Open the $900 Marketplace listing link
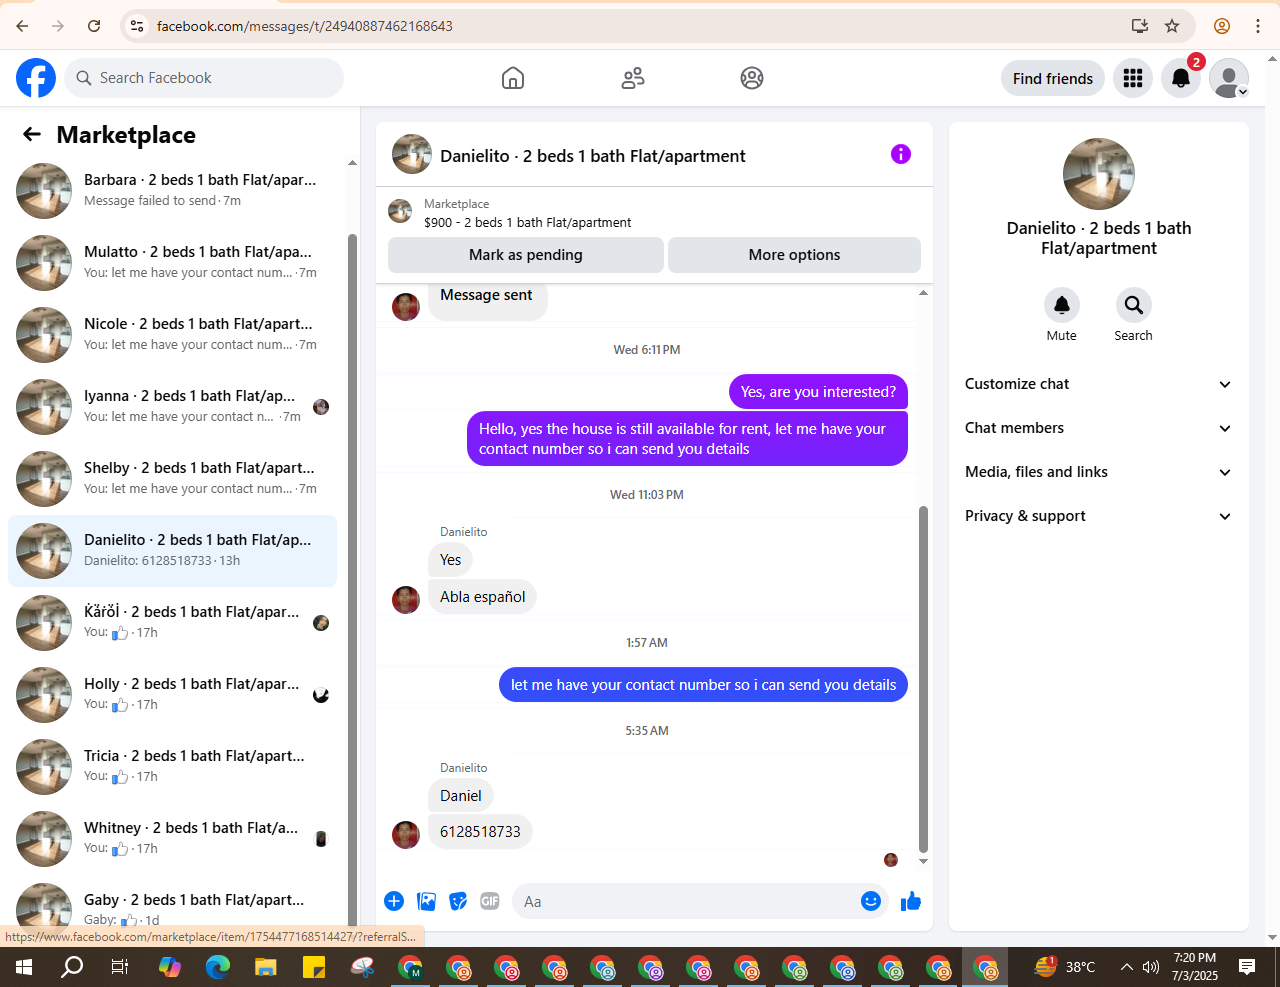 pos(528,222)
